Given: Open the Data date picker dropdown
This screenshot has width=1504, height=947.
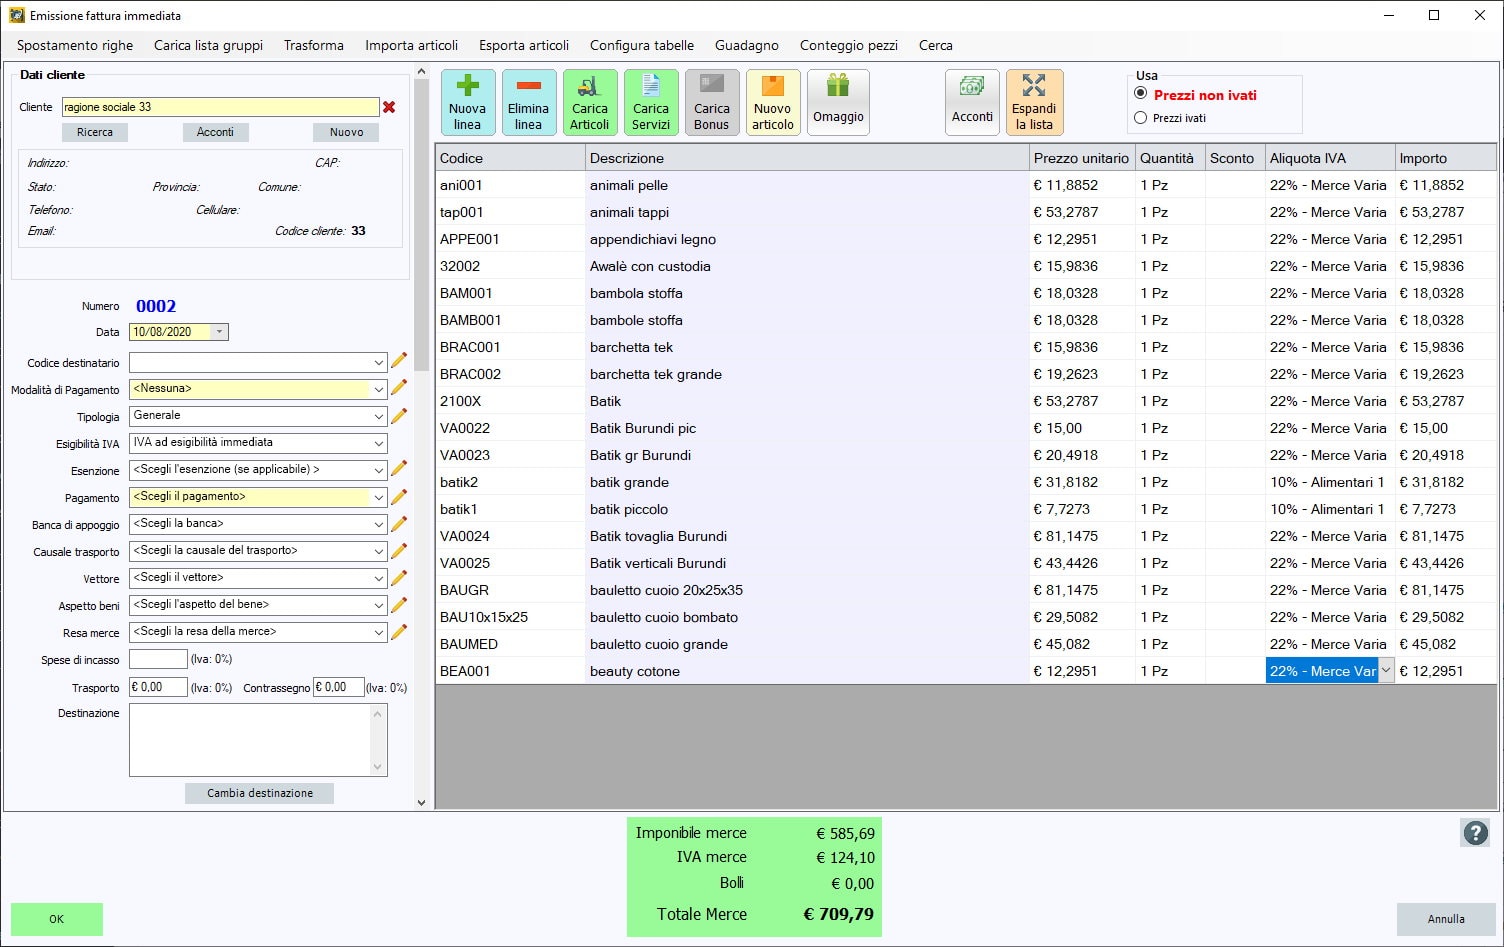Looking at the screenshot, I should pos(220,332).
